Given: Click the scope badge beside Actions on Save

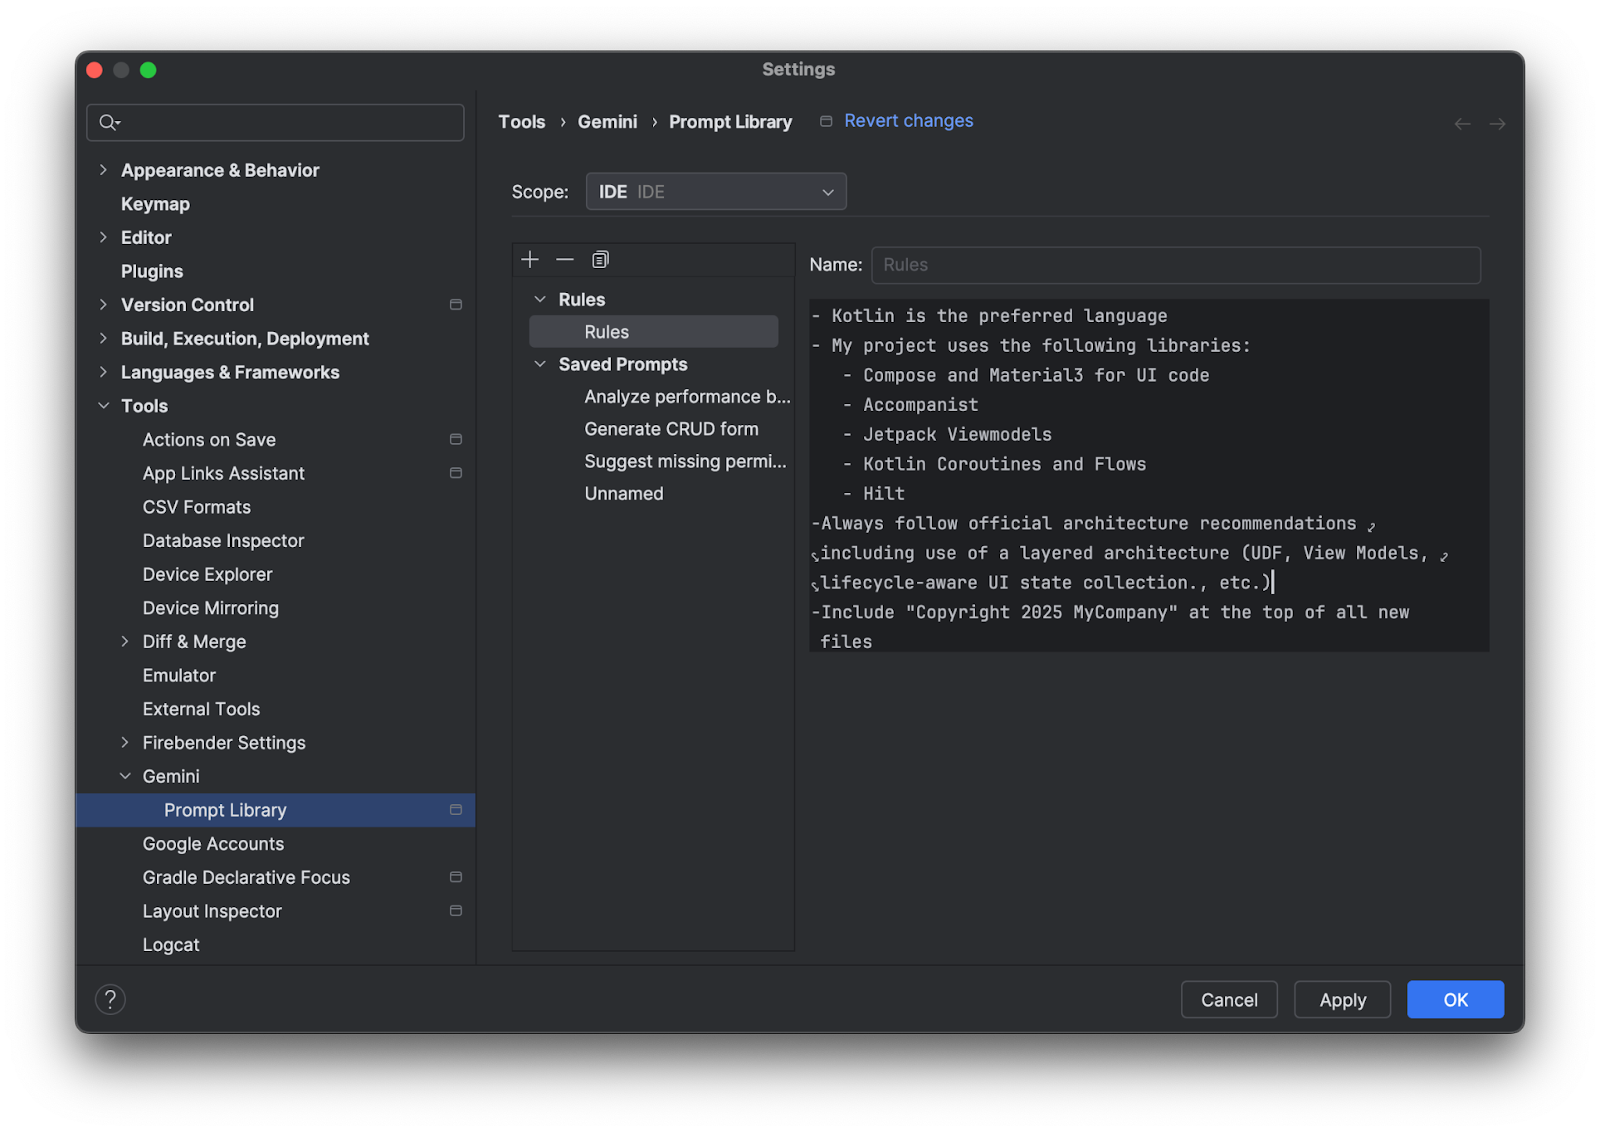Looking at the screenshot, I should [456, 439].
